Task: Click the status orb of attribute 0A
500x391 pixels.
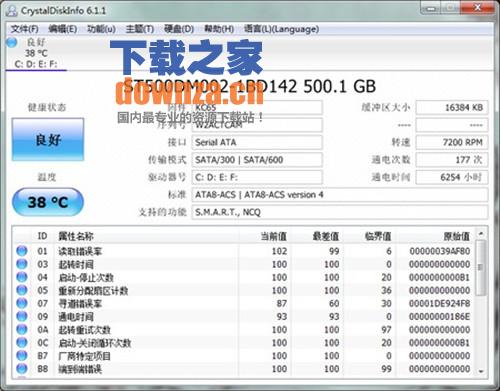Action: click(x=22, y=329)
